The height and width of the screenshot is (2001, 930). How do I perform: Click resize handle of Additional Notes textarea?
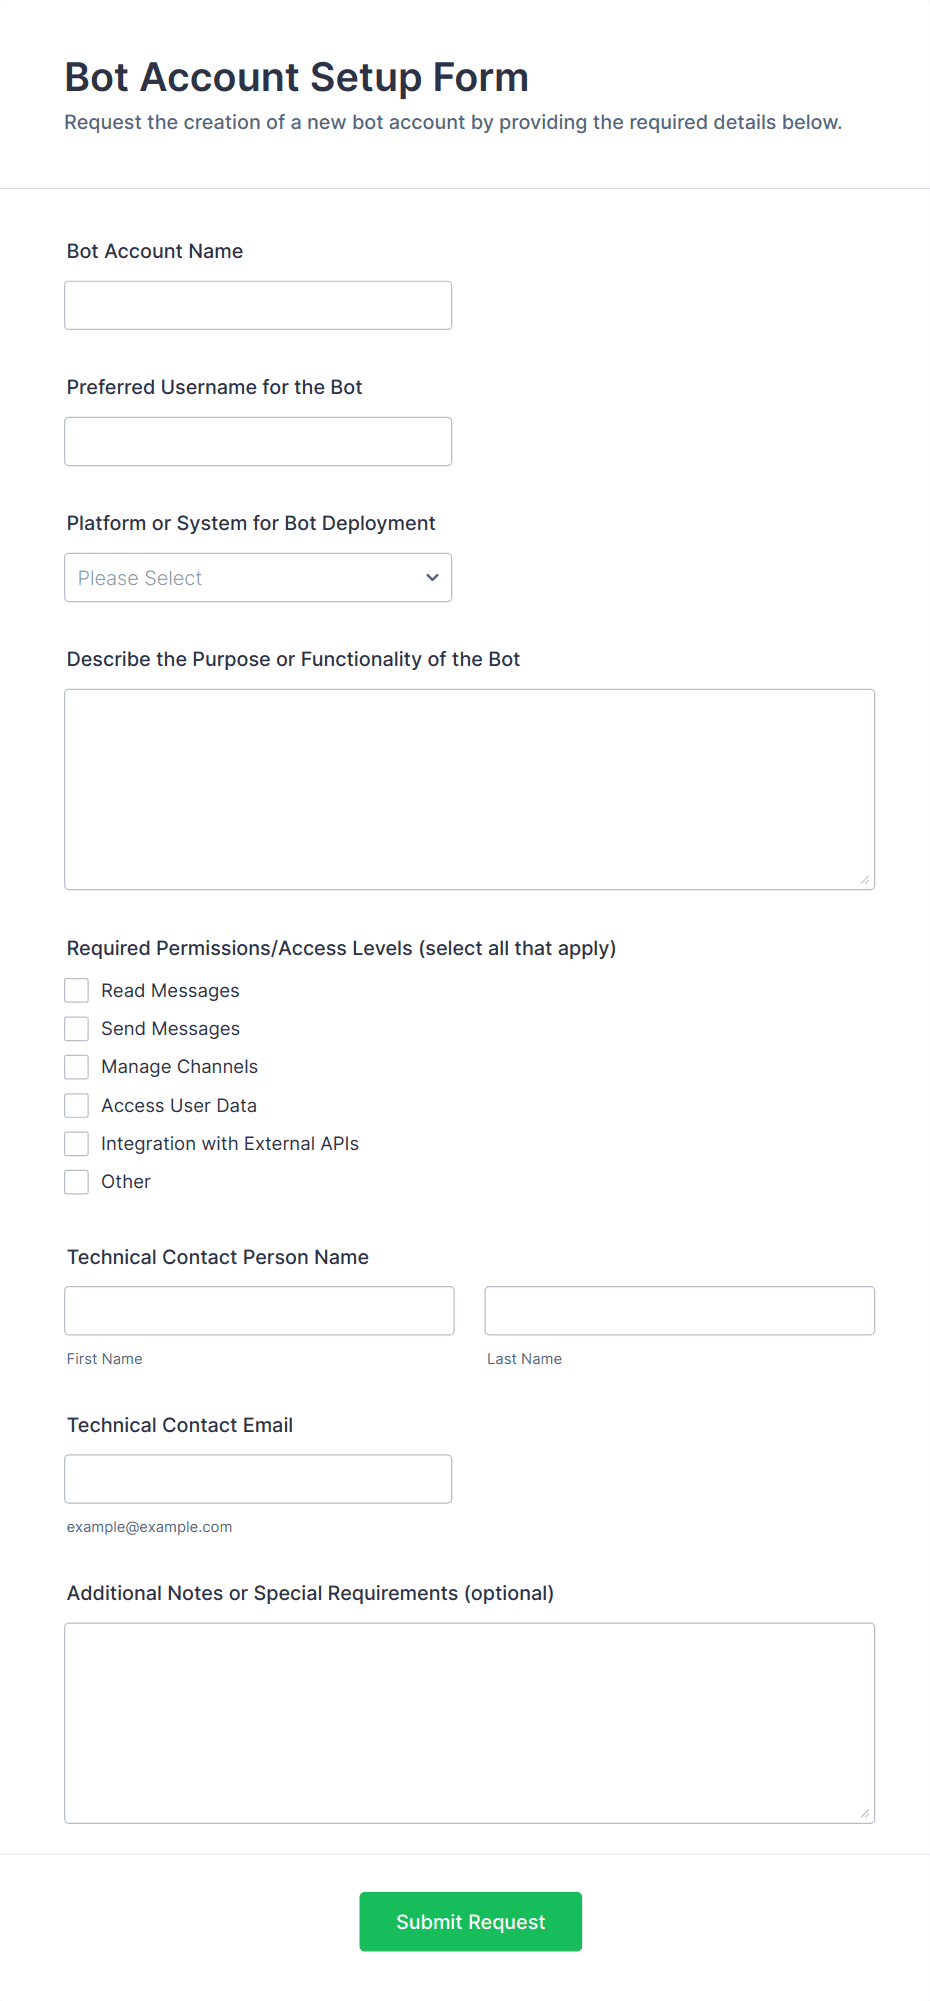tap(865, 1814)
